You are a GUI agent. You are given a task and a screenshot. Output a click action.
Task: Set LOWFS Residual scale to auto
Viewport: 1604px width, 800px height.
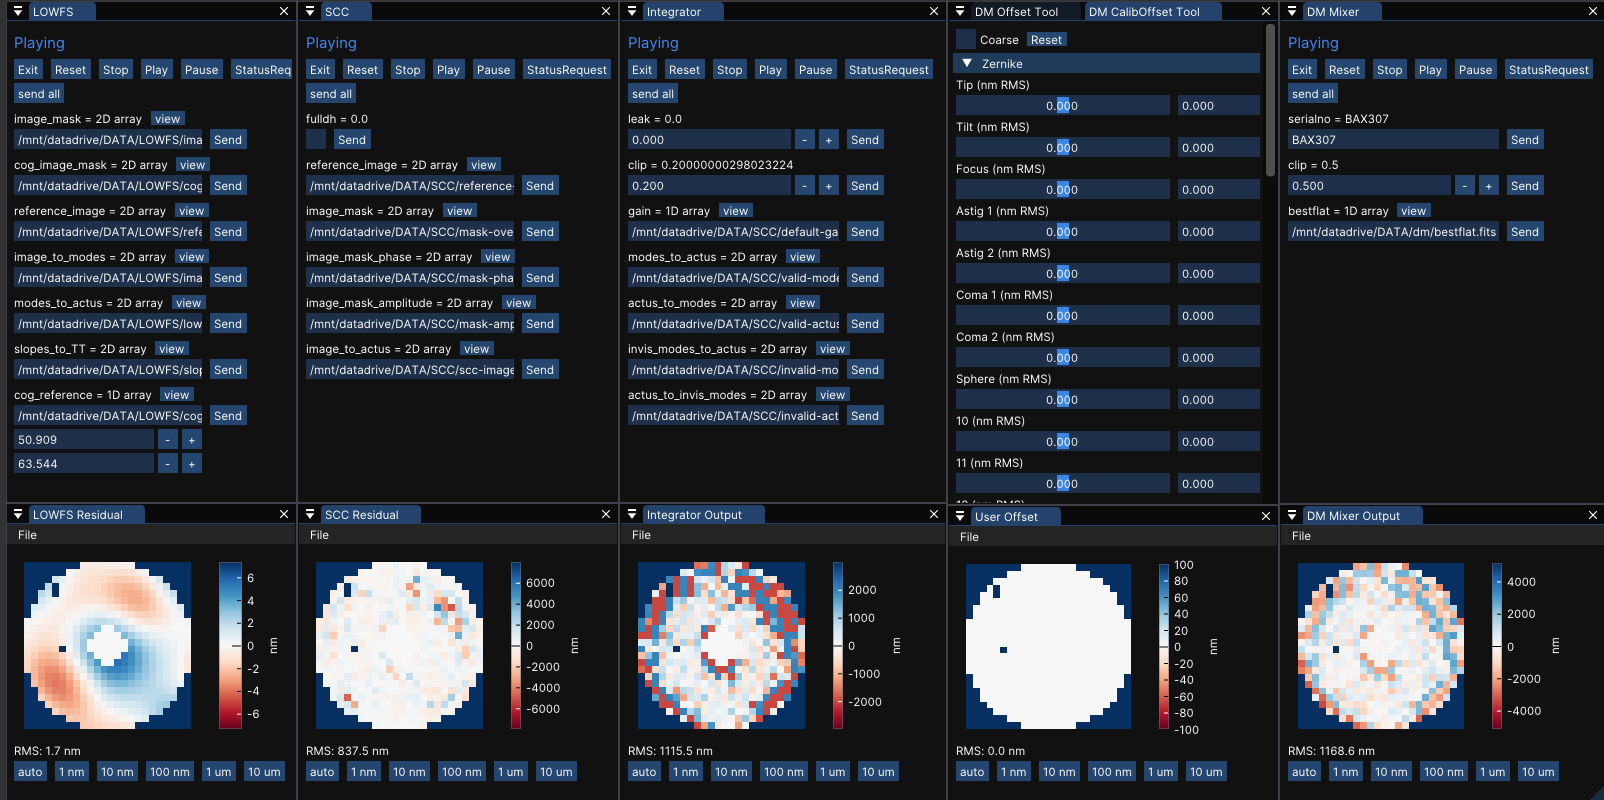click(x=30, y=772)
